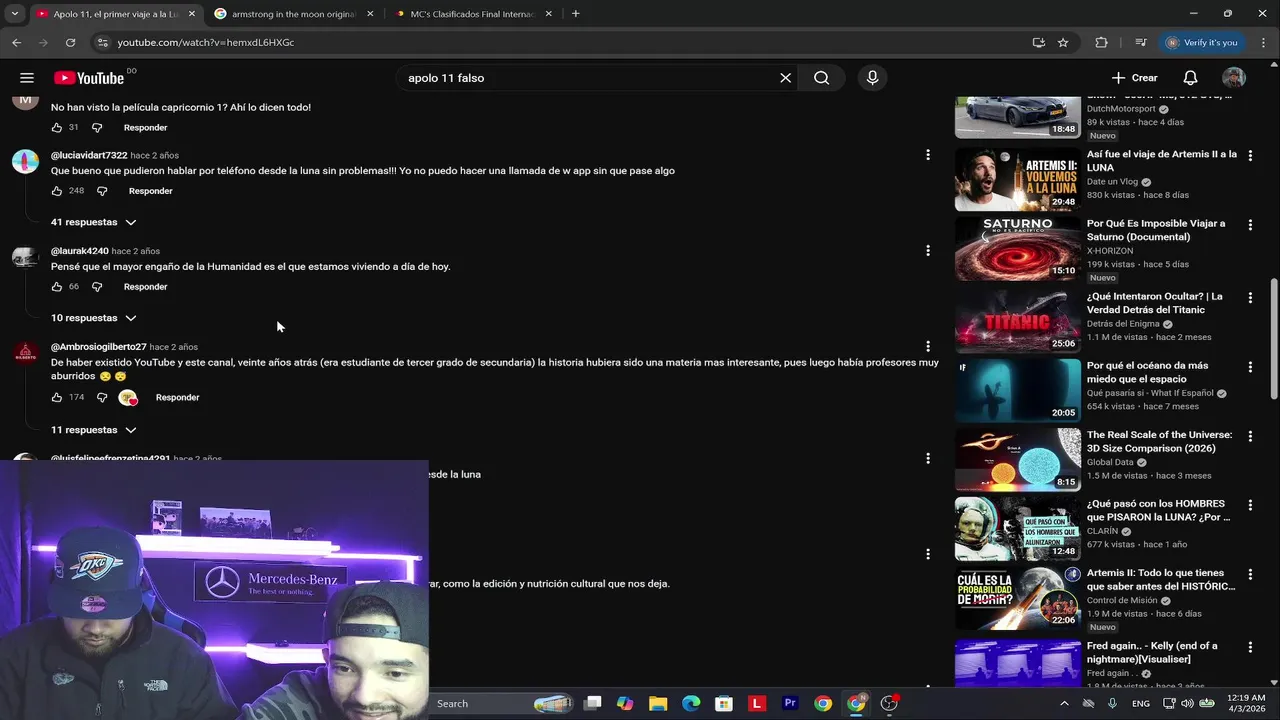Like the comment by @luciavidart7322
Image resolution: width=1280 pixels, height=720 pixels.
point(57,191)
